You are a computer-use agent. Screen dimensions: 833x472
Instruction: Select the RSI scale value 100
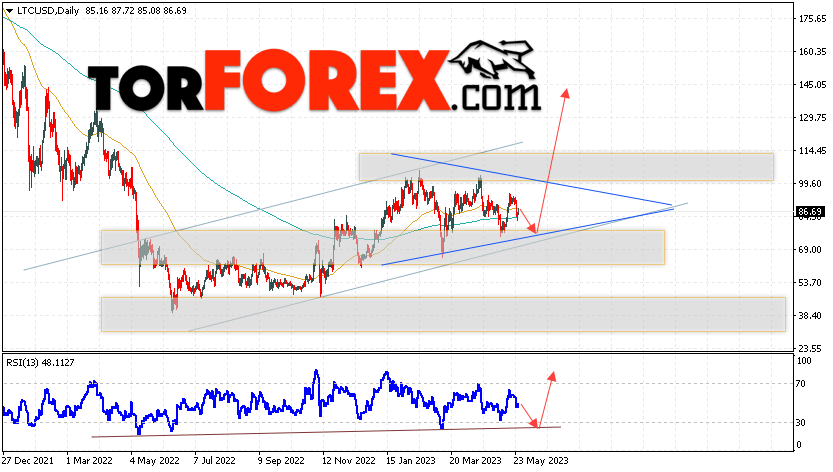[x=805, y=361]
